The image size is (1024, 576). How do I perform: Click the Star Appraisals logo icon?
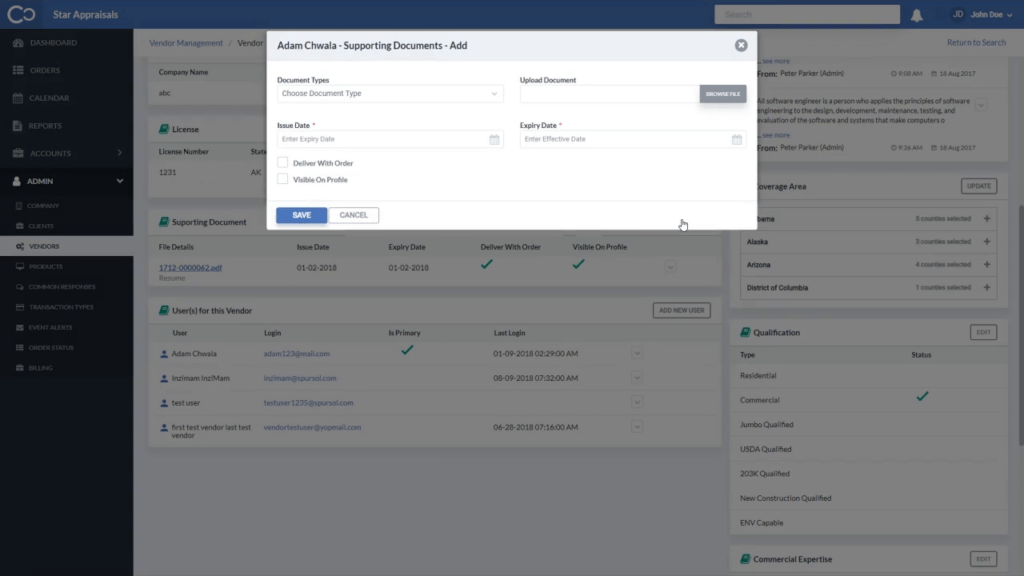click(x=21, y=14)
